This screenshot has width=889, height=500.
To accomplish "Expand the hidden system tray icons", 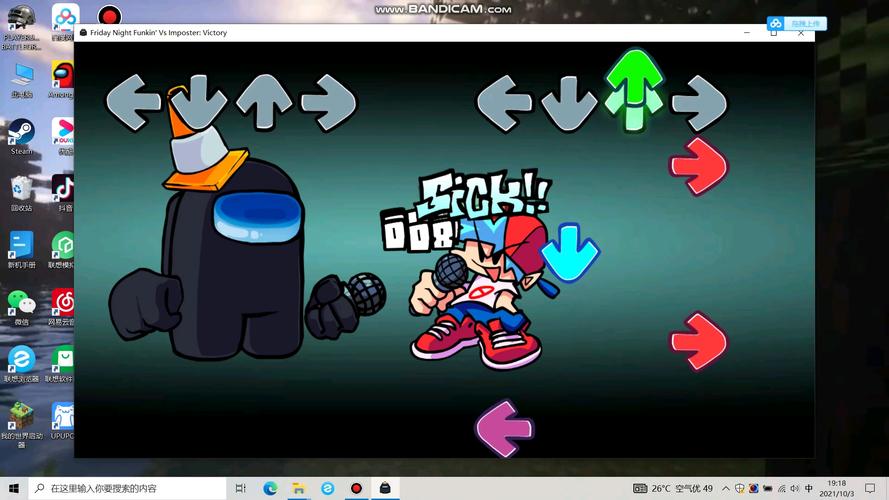I will [x=726, y=488].
